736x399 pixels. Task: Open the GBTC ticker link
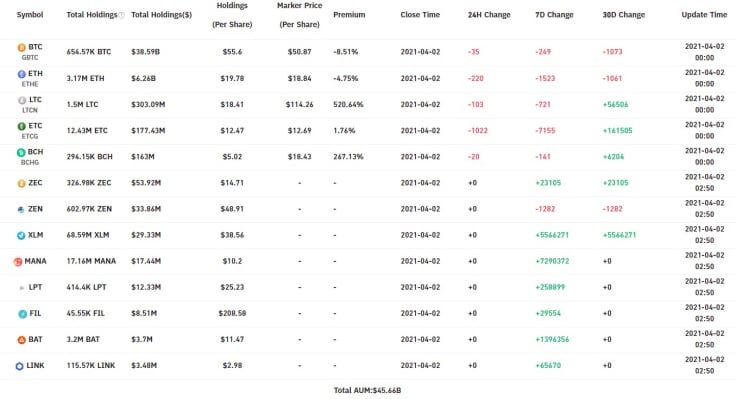[x=30, y=58]
